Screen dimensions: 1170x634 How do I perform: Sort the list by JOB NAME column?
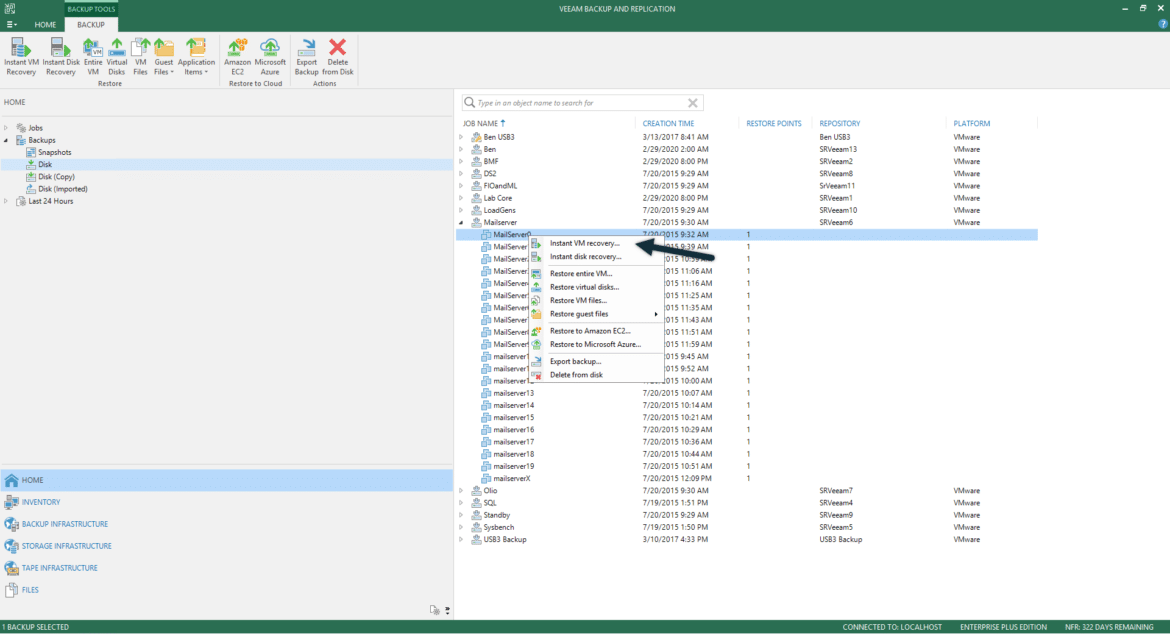484,124
